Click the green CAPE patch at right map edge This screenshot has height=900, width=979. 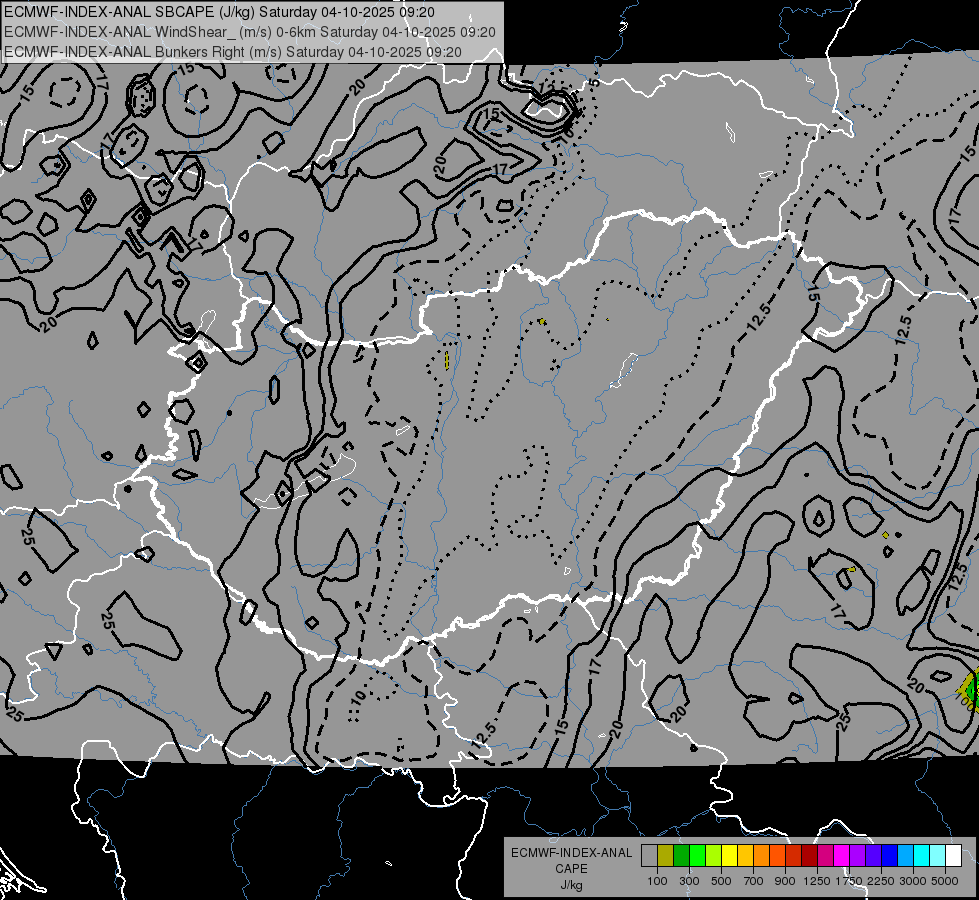(971, 688)
